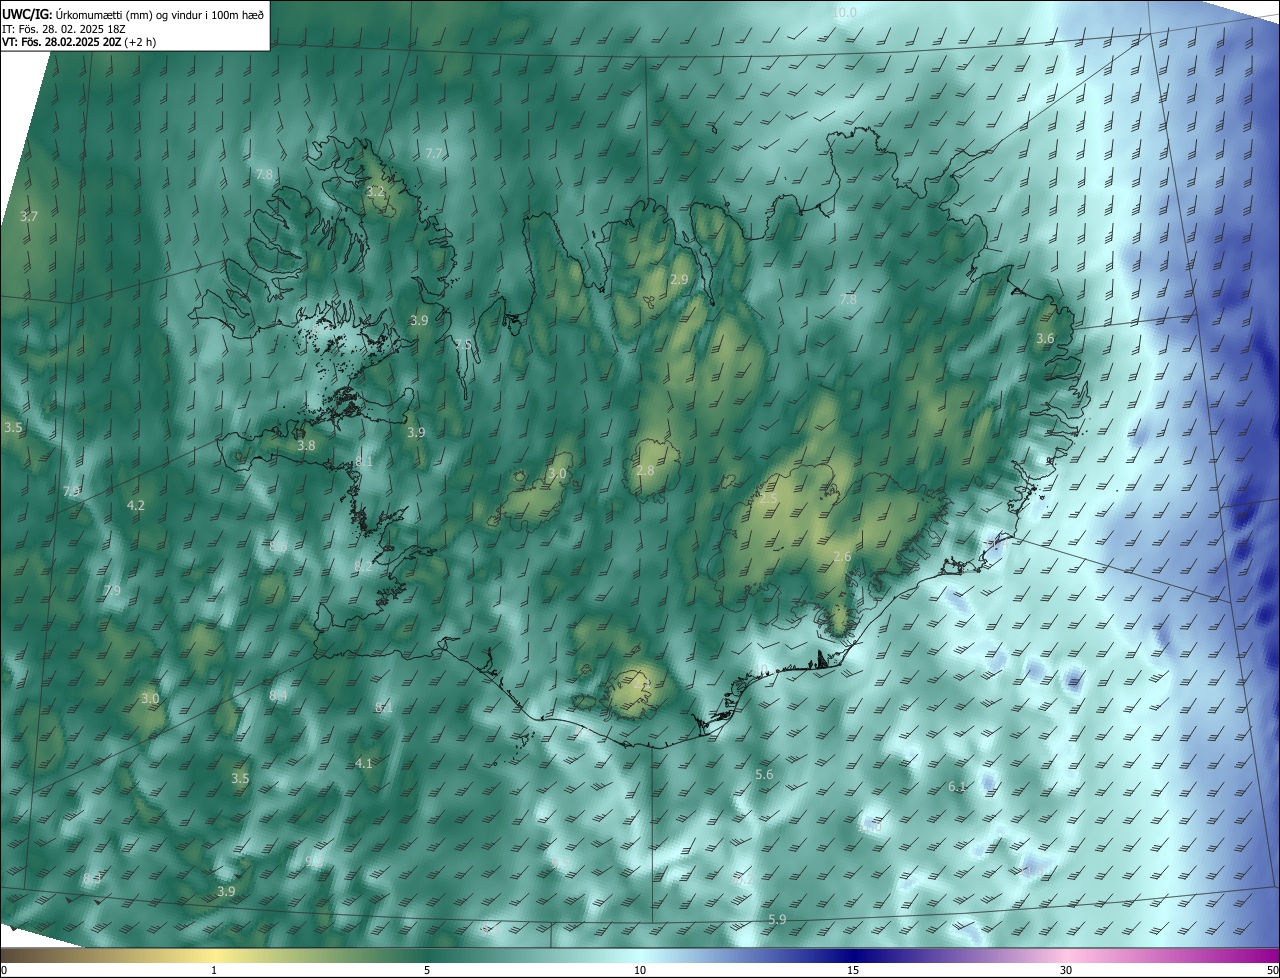
Task: Click the 10.0 value label on the map
Action: tap(845, 12)
